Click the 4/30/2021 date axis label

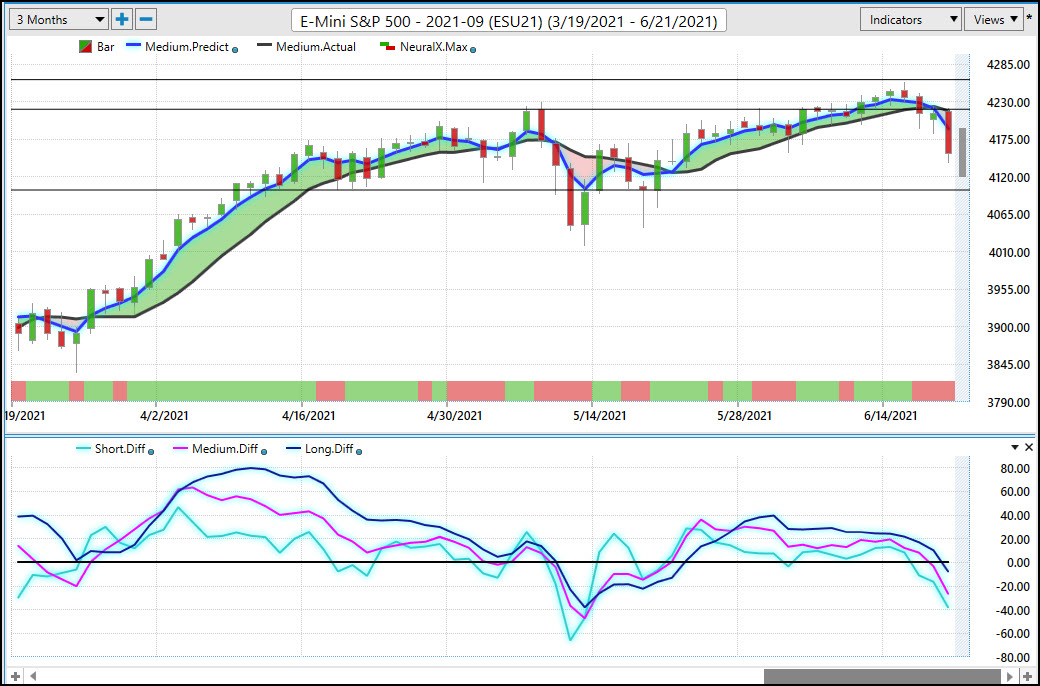tap(454, 416)
